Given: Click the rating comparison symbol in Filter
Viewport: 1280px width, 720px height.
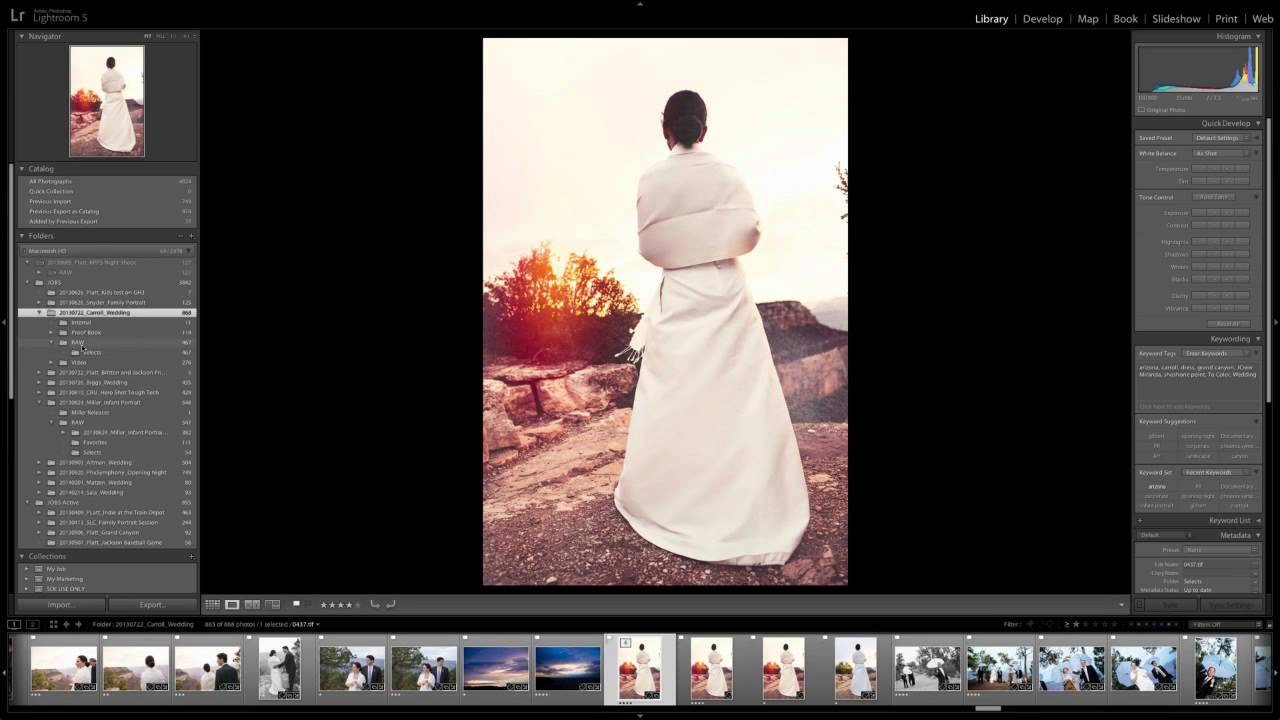Looking at the screenshot, I should (x=1067, y=624).
